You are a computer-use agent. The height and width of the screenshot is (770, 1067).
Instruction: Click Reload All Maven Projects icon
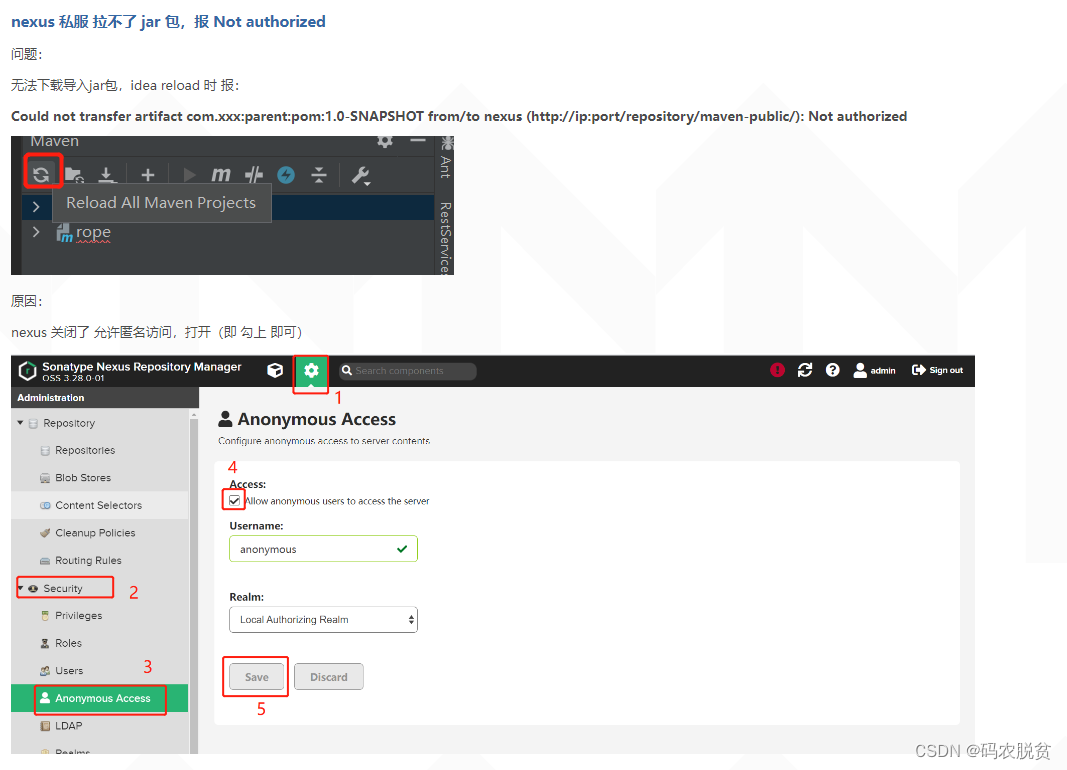coord(42,175)
